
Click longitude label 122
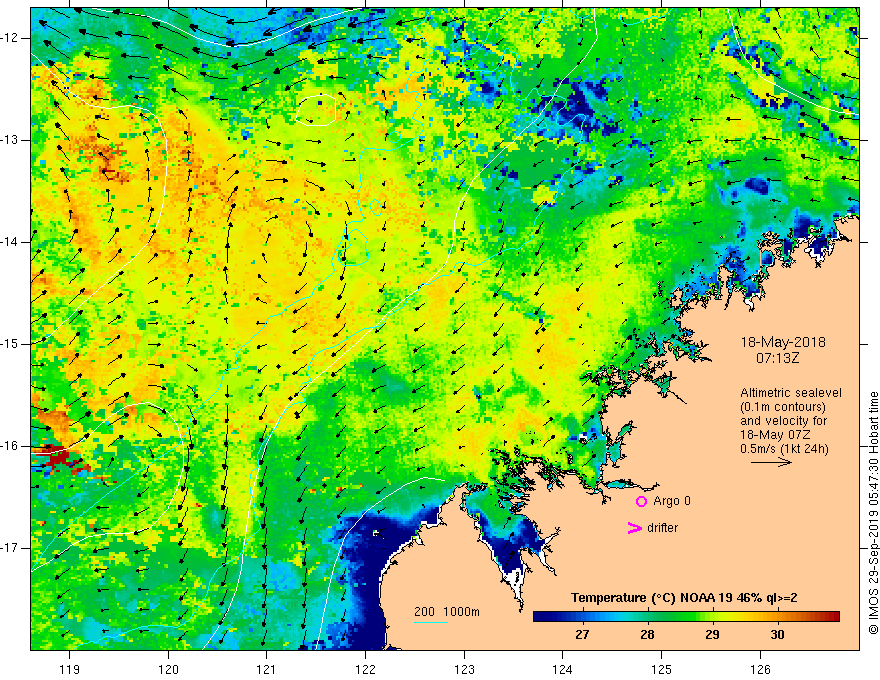click(365, 669)
